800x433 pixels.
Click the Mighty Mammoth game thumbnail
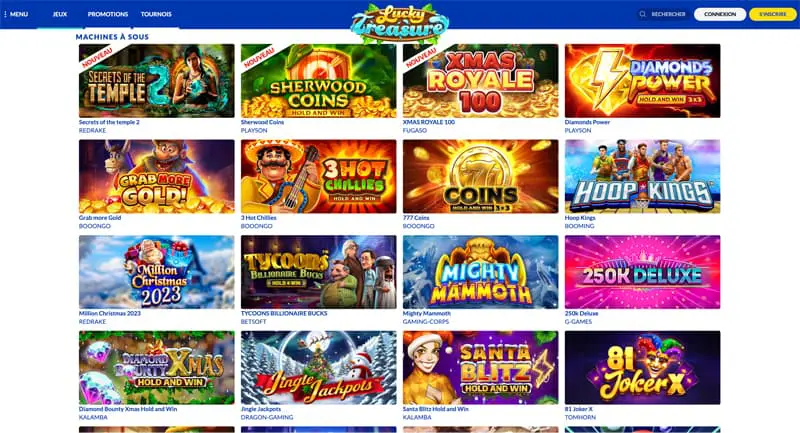[481, 272]
